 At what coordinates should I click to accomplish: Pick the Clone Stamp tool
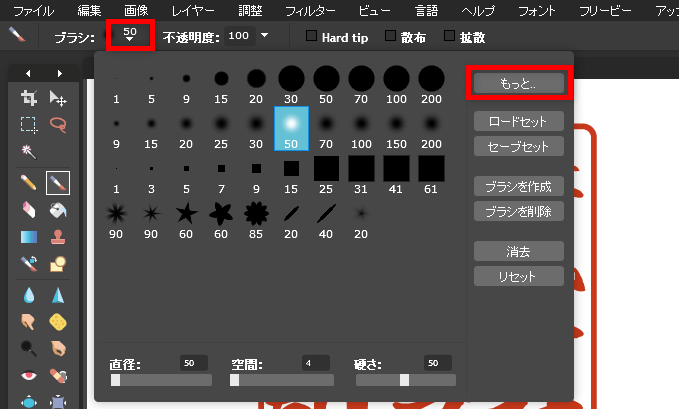(x=58, y=237)
